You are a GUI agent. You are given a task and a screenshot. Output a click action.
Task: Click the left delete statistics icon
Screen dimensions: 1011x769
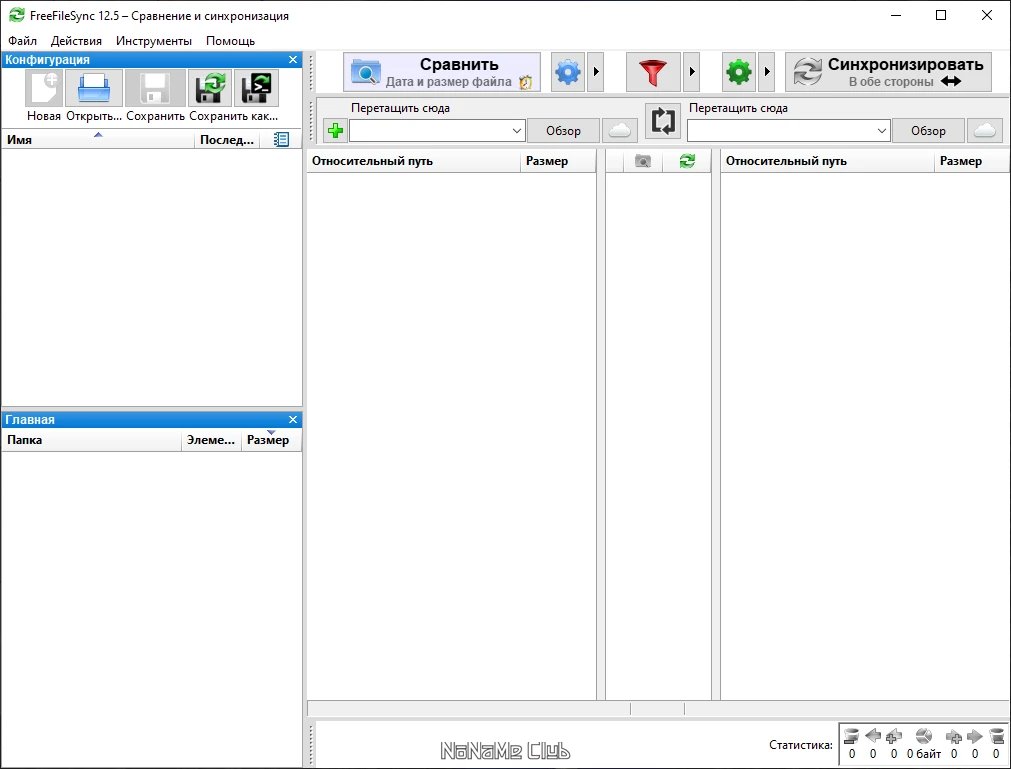click(851, 735)
